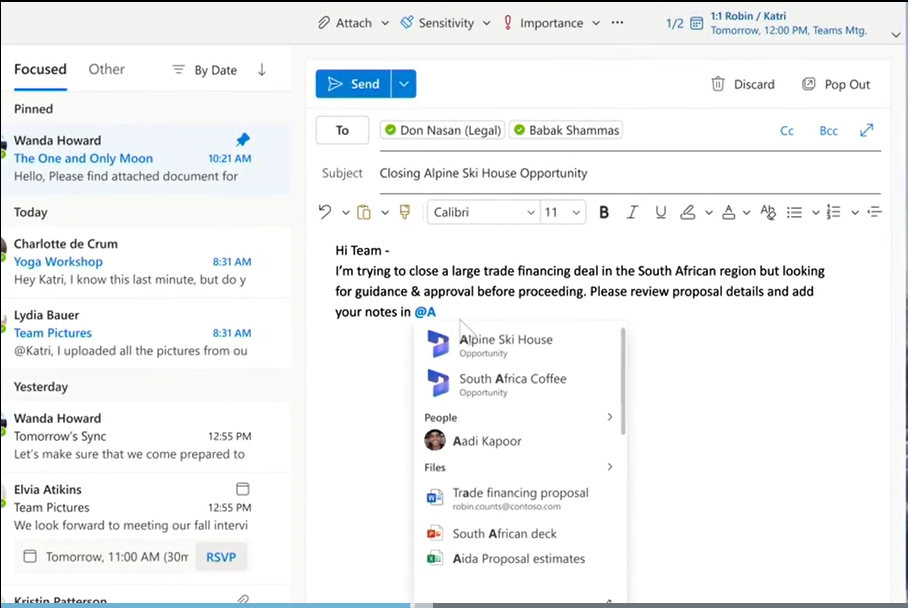Undo the last action
The height and width of the screenshot is (608, 908).
325,213
